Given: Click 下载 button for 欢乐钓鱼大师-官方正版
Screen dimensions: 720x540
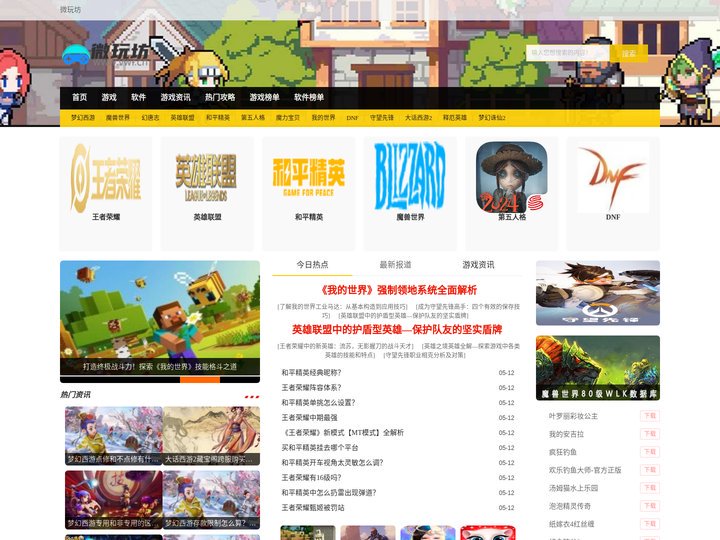Looking at the screenshot, I should 650,470.
